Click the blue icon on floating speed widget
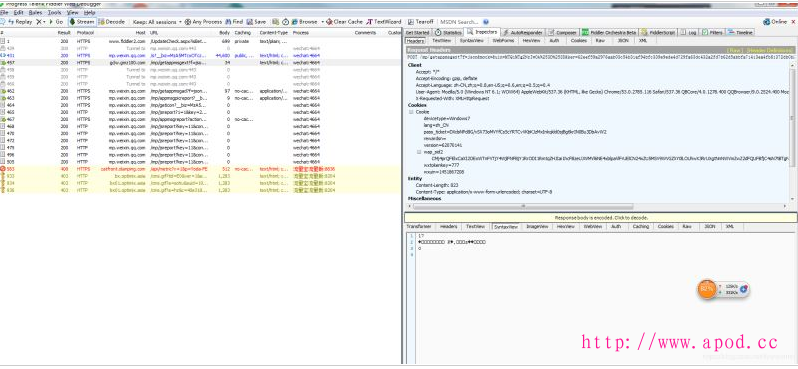This screenshot has width=798, height=369. (744, 289)
